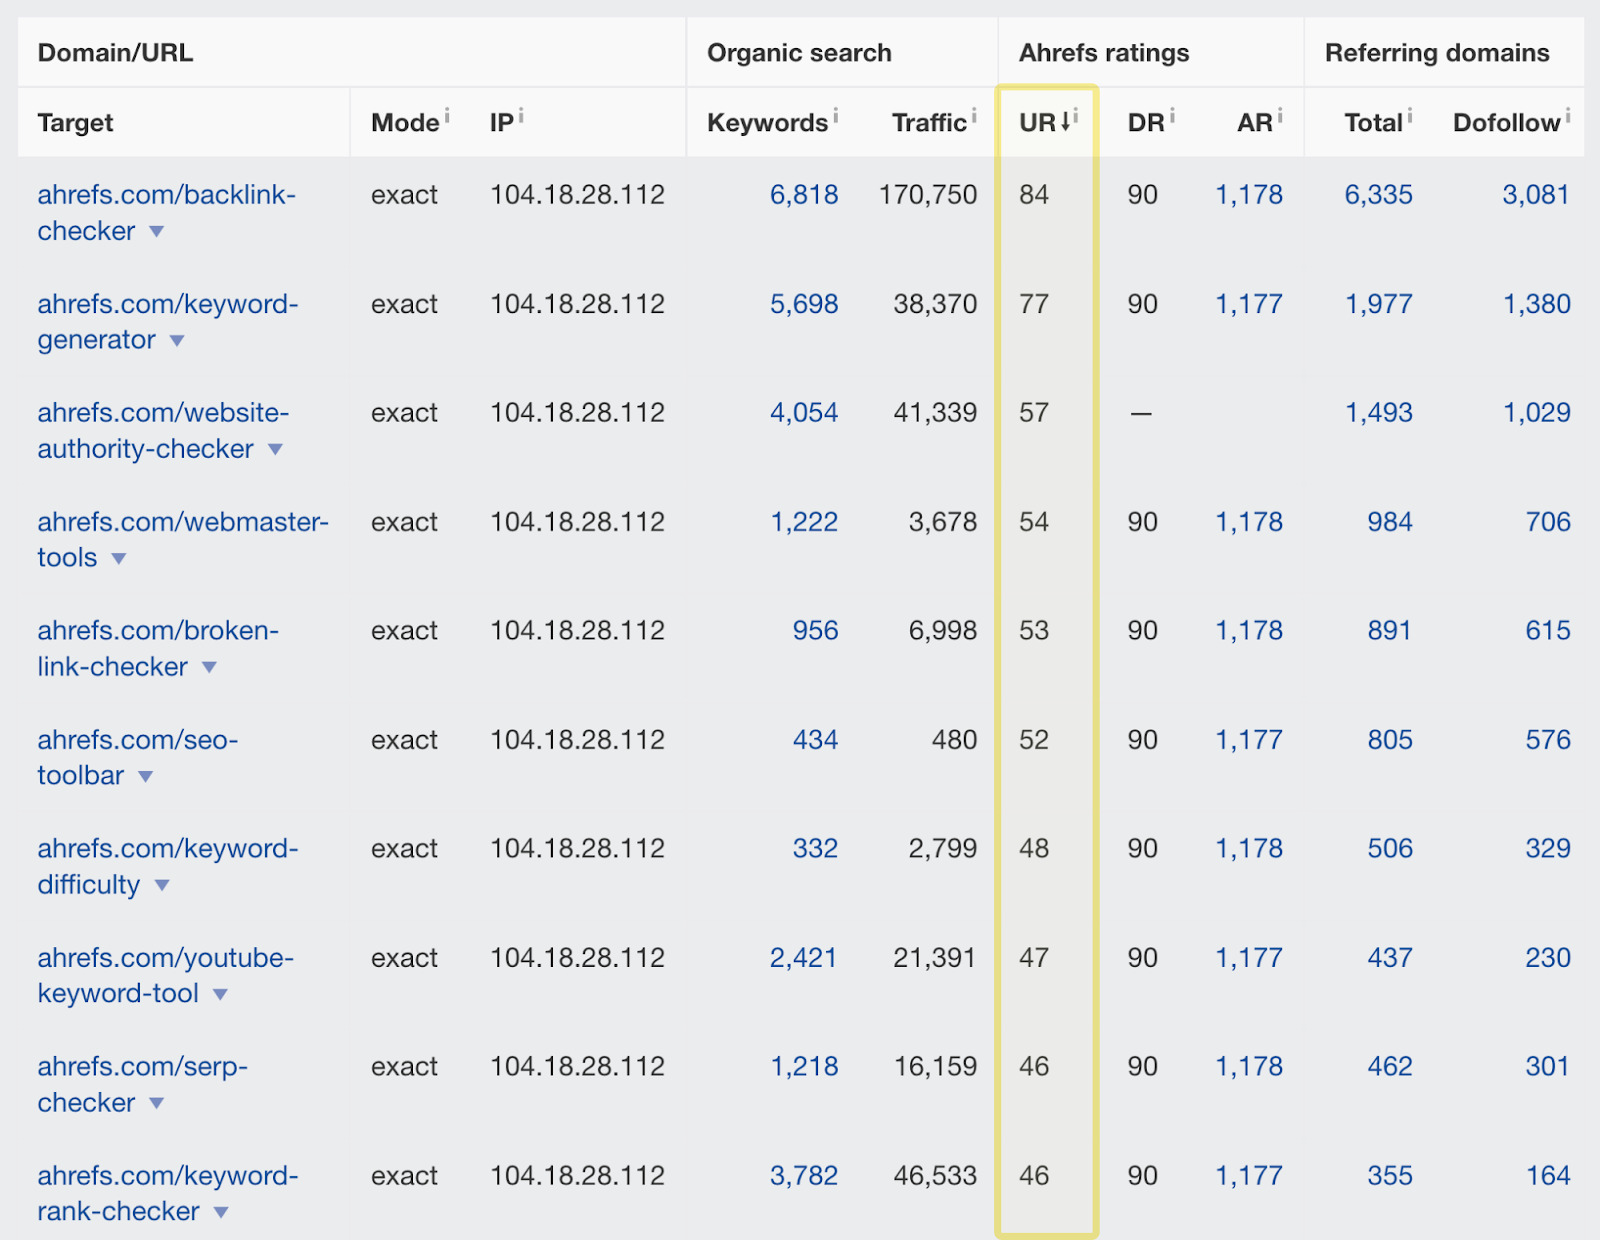This screenshot has width=1600, height=1240.
Task: Click keywords count 6,818
Action: 804,195
